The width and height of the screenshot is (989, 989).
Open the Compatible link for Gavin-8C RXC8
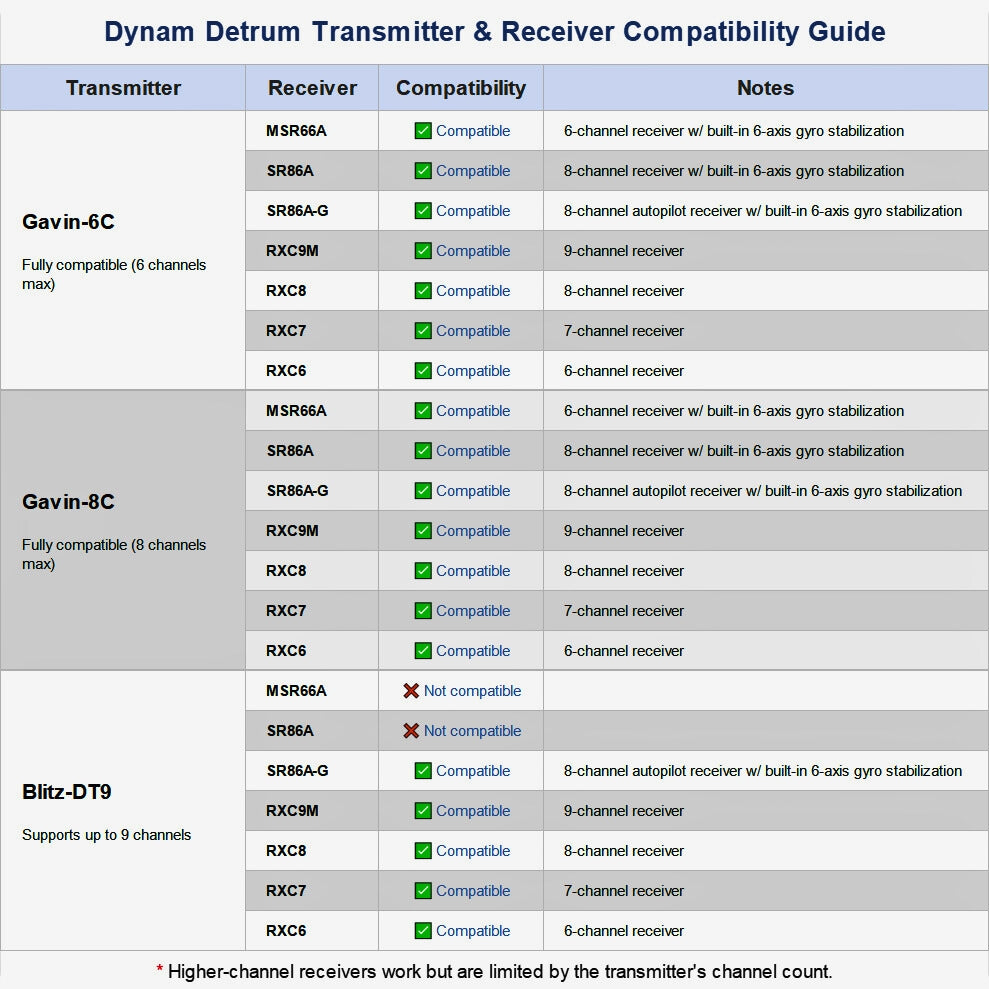[x=472, y=571]
